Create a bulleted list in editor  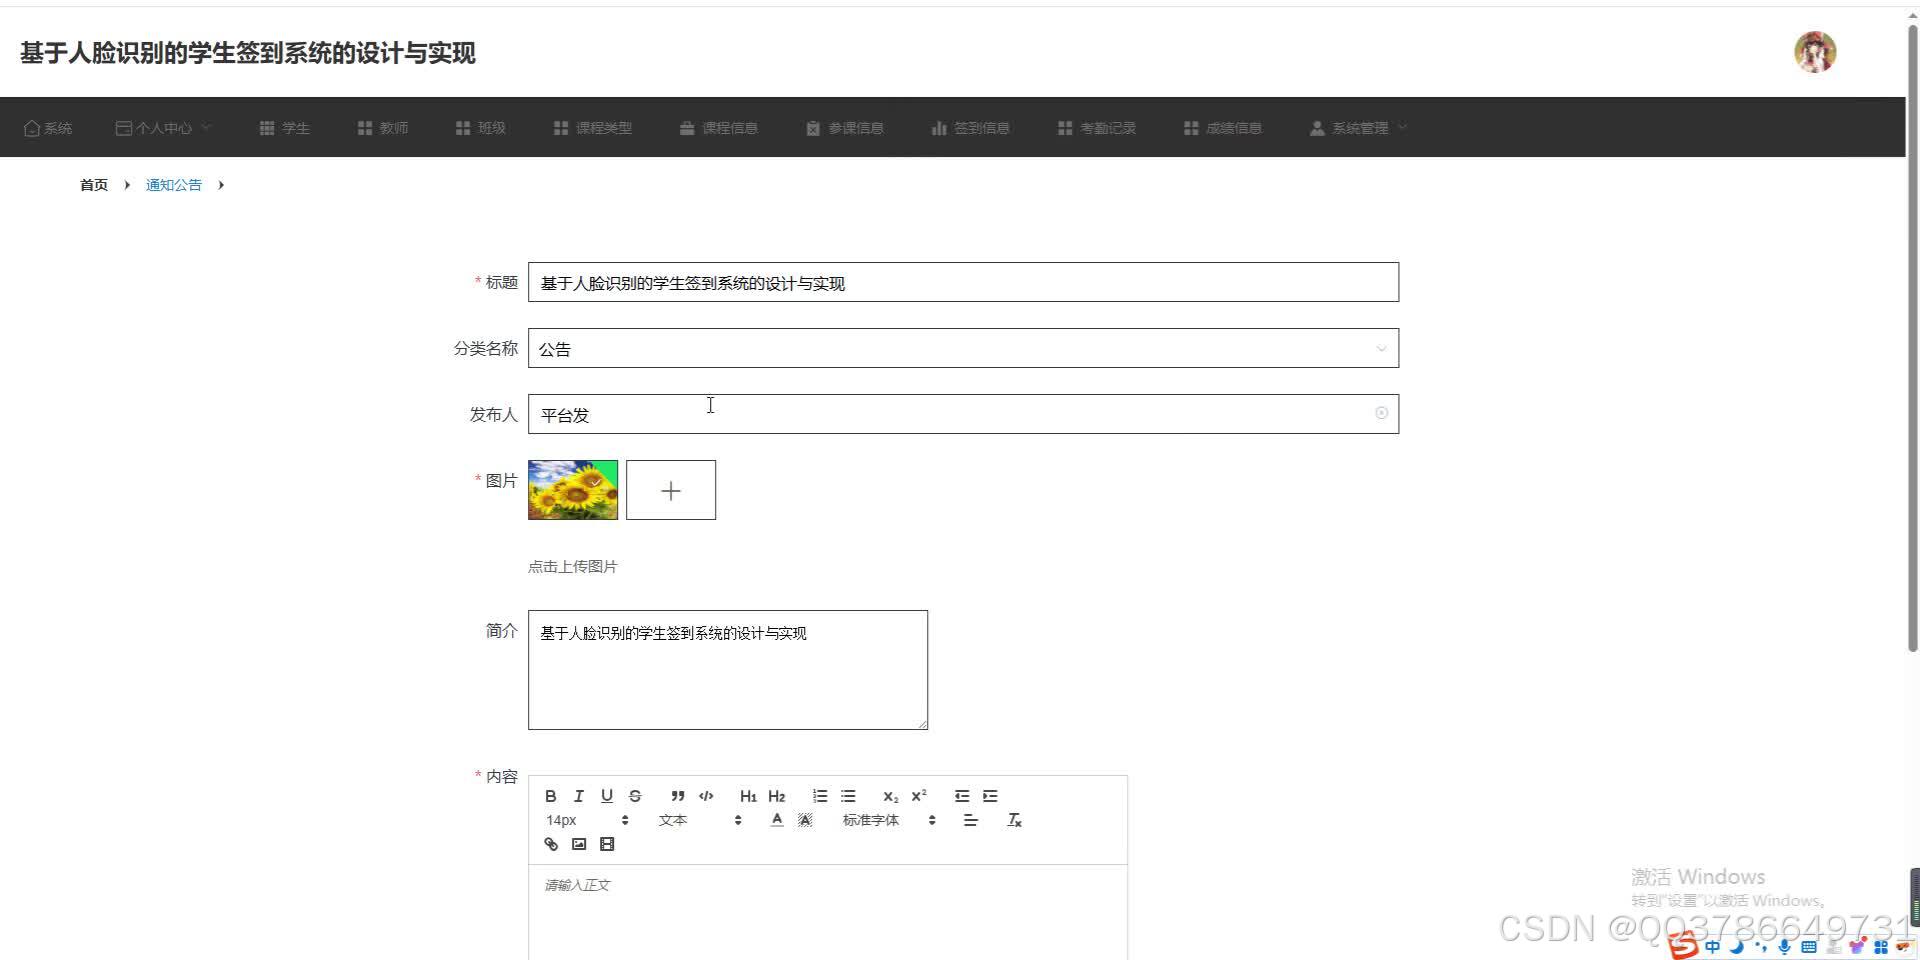click(x=848, y=796)
